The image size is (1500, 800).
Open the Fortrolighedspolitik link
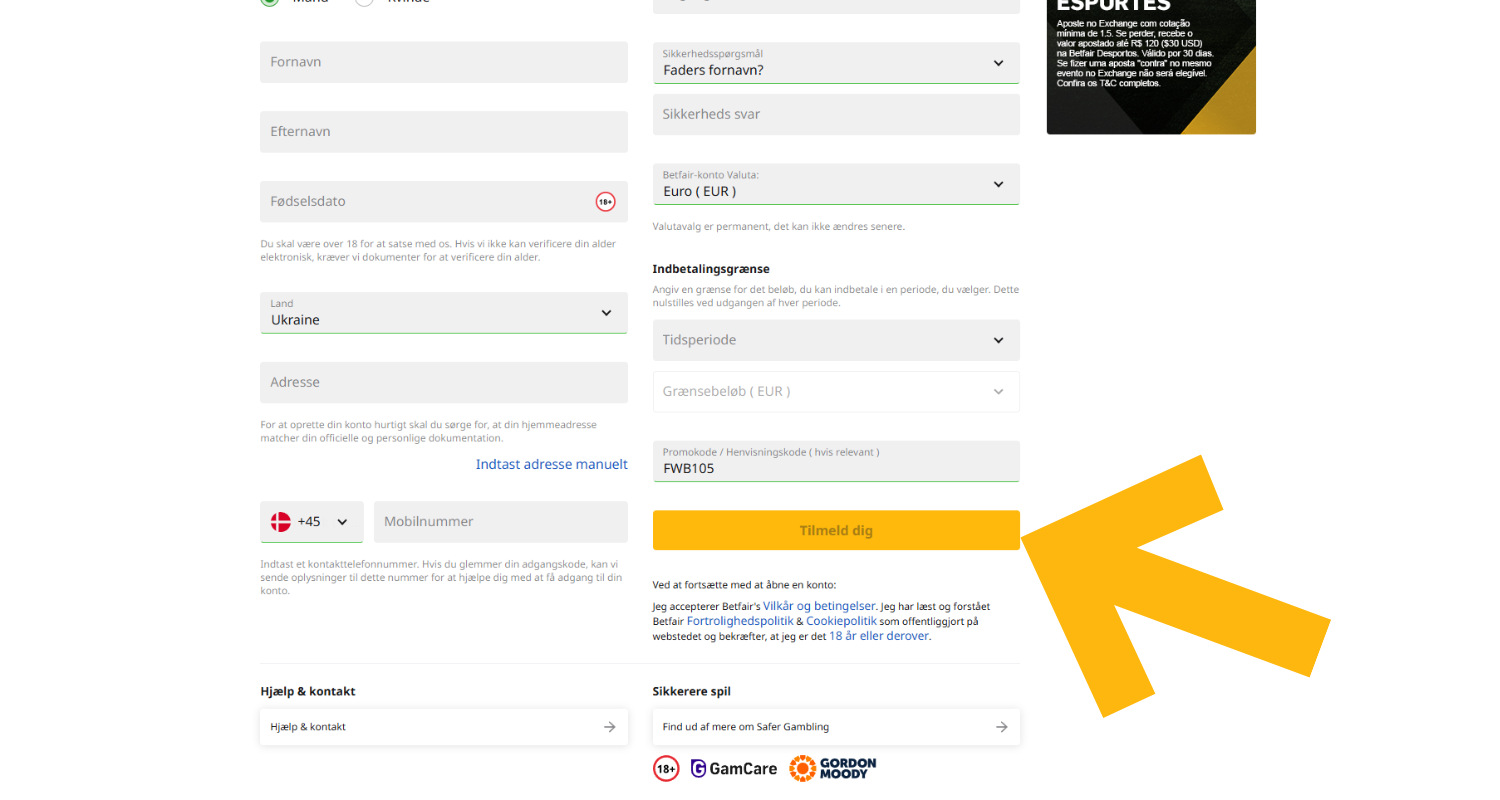coord(739,621)
